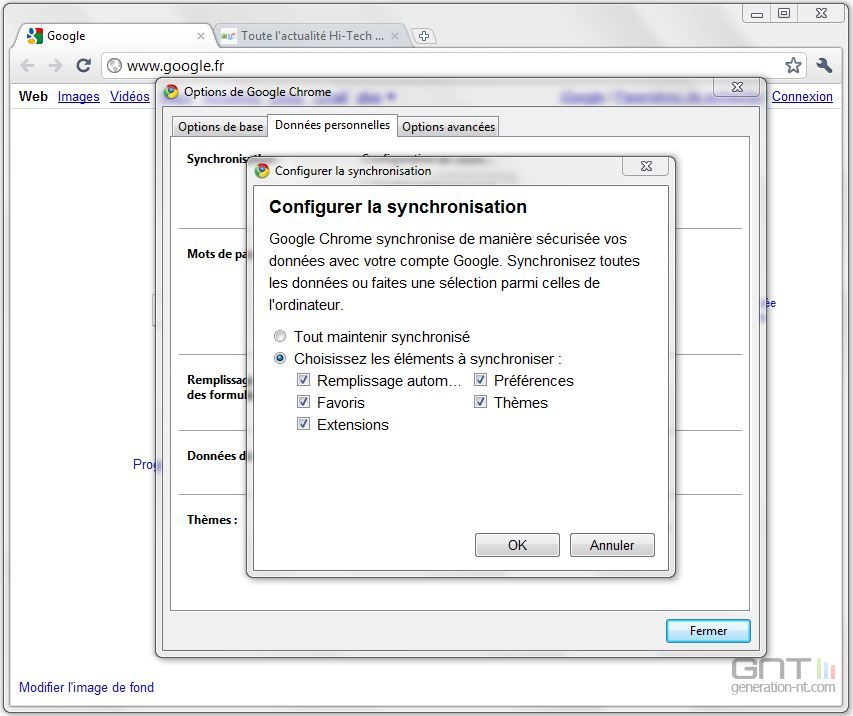Image resolution: width=853 pixels, height=716 pixels.
Task: Focus the www.google.fr address bar
Action: (452, 66)
